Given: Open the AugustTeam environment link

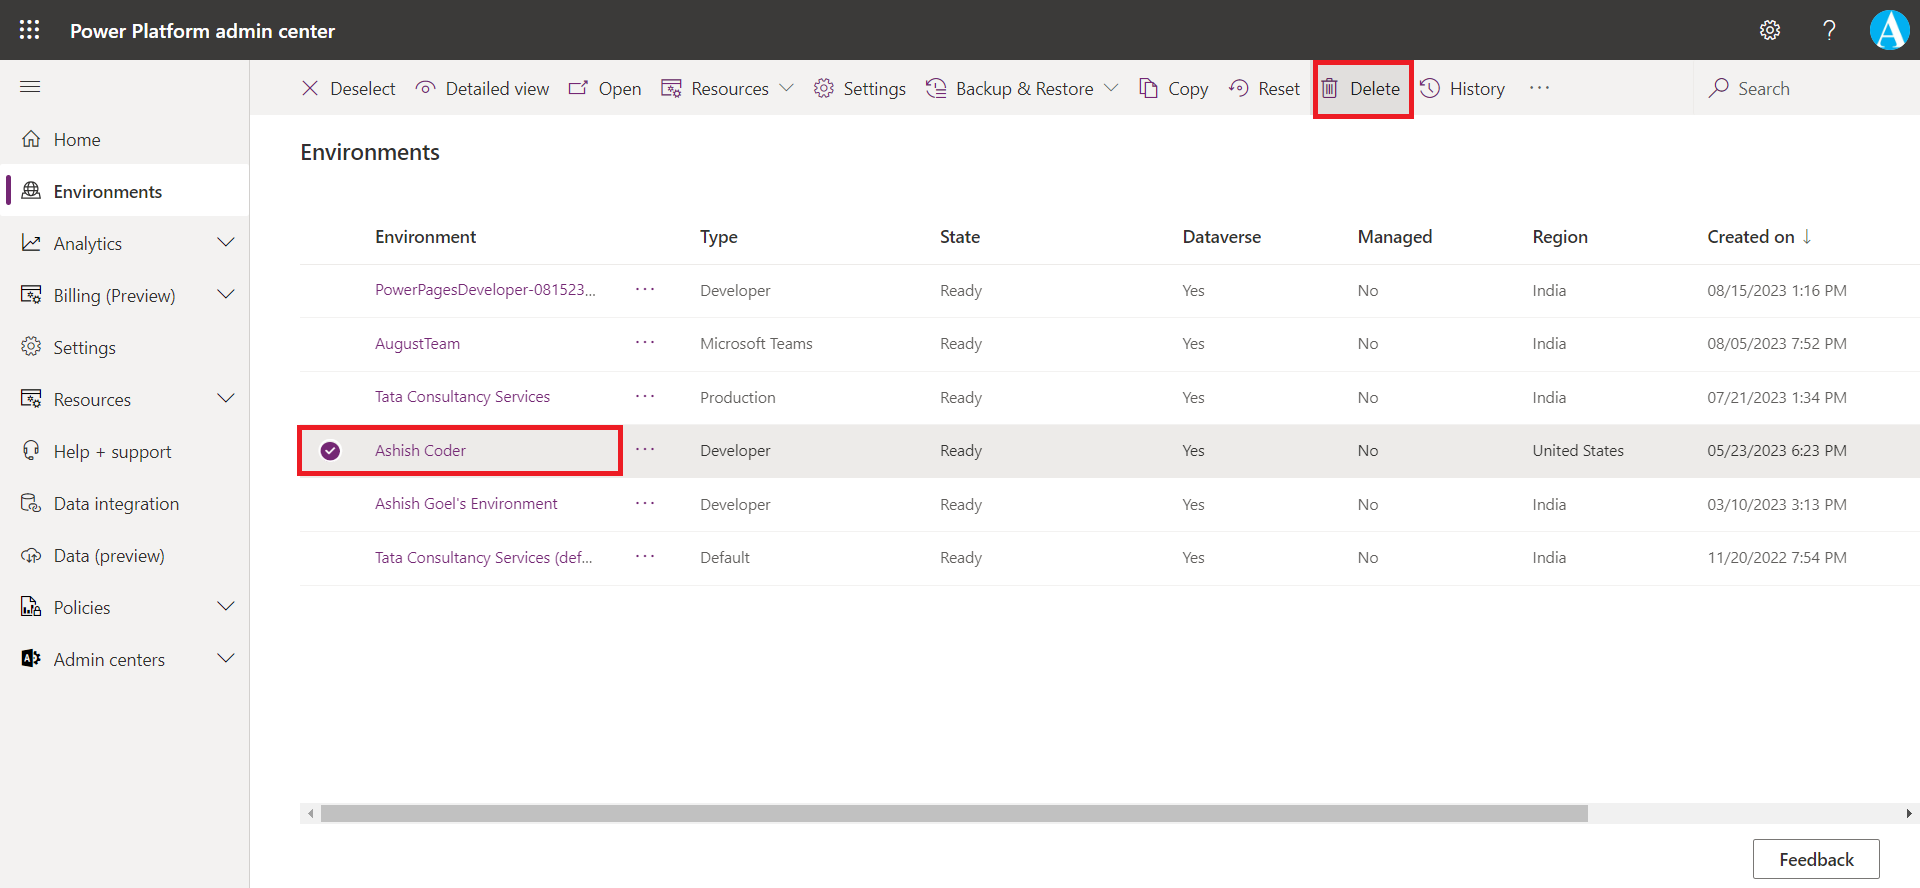Looking at the screenshot, I should (417, 344).
